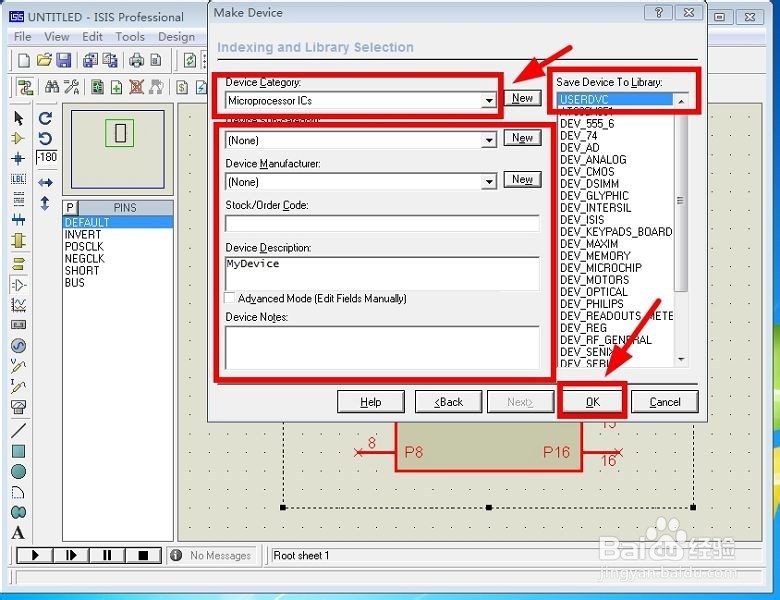Viewport: 780px width, 600px height.
Task: Click the Device Description text box
Action: [x=382, y=273]
